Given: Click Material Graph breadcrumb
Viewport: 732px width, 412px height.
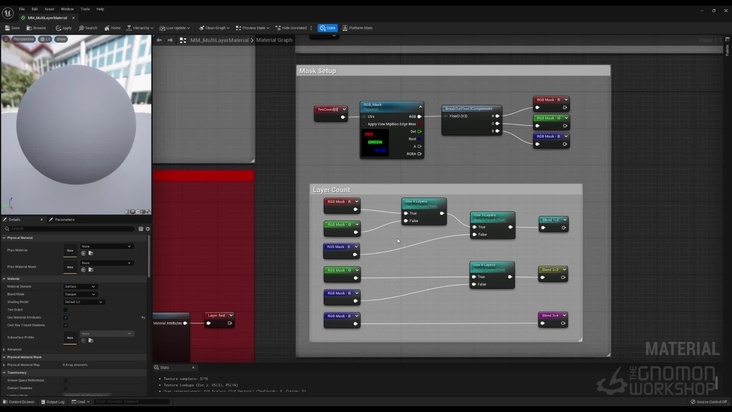Looking at the screenshot, I should click(x=274, y=40).
